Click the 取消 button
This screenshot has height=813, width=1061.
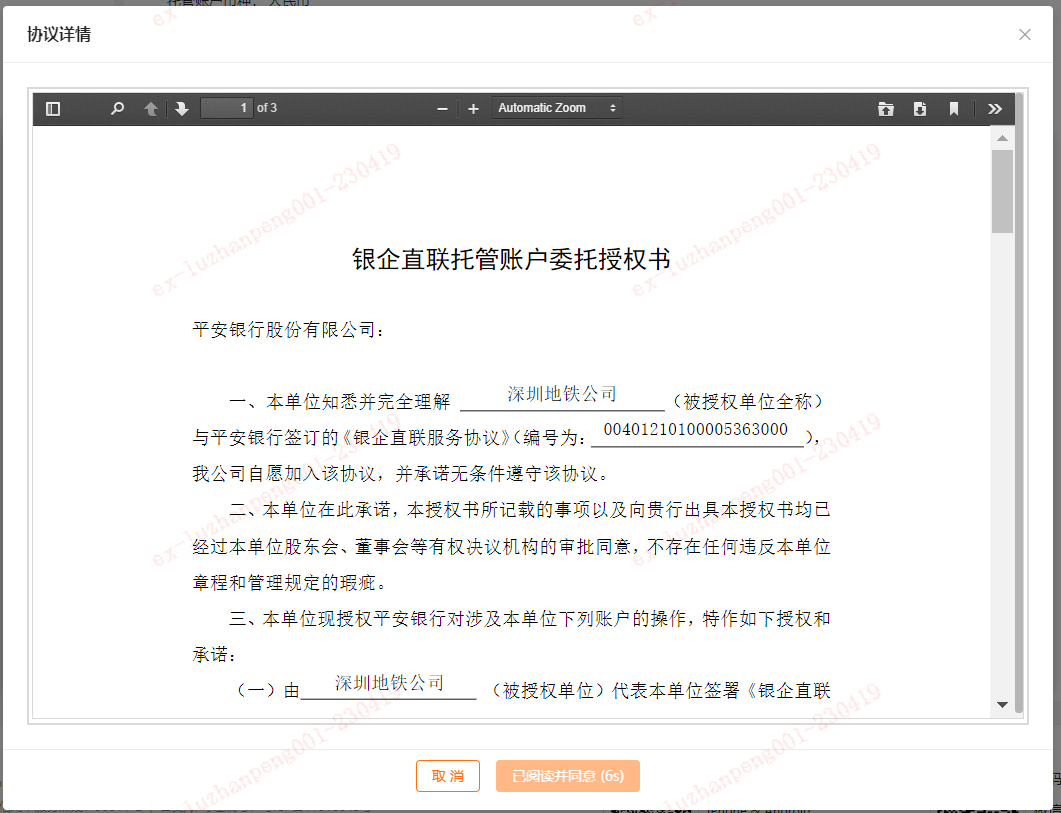[x=448, y=776]
